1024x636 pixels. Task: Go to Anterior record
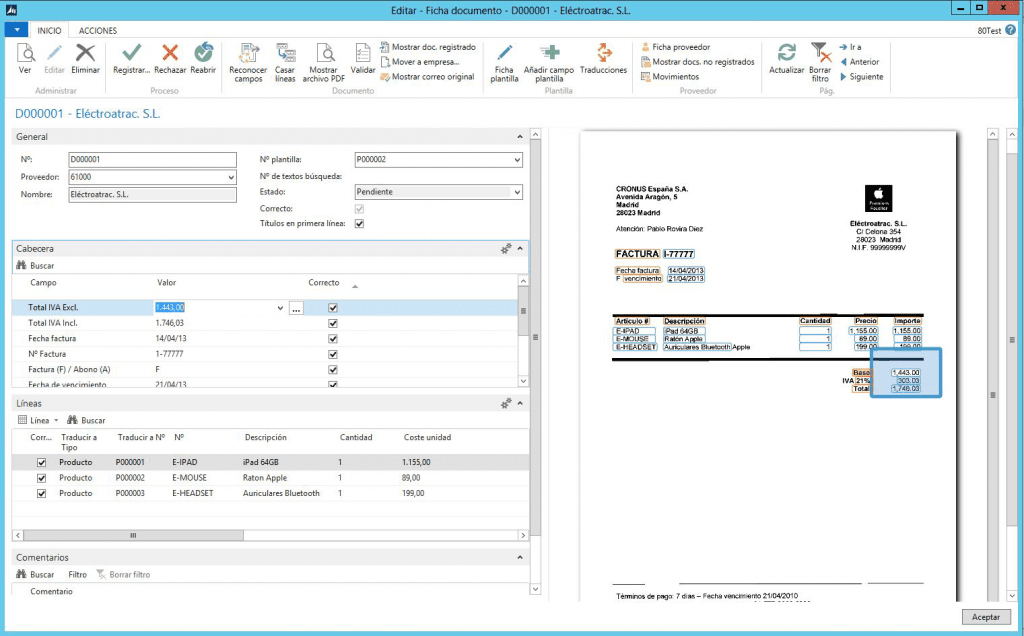[859, 62]
